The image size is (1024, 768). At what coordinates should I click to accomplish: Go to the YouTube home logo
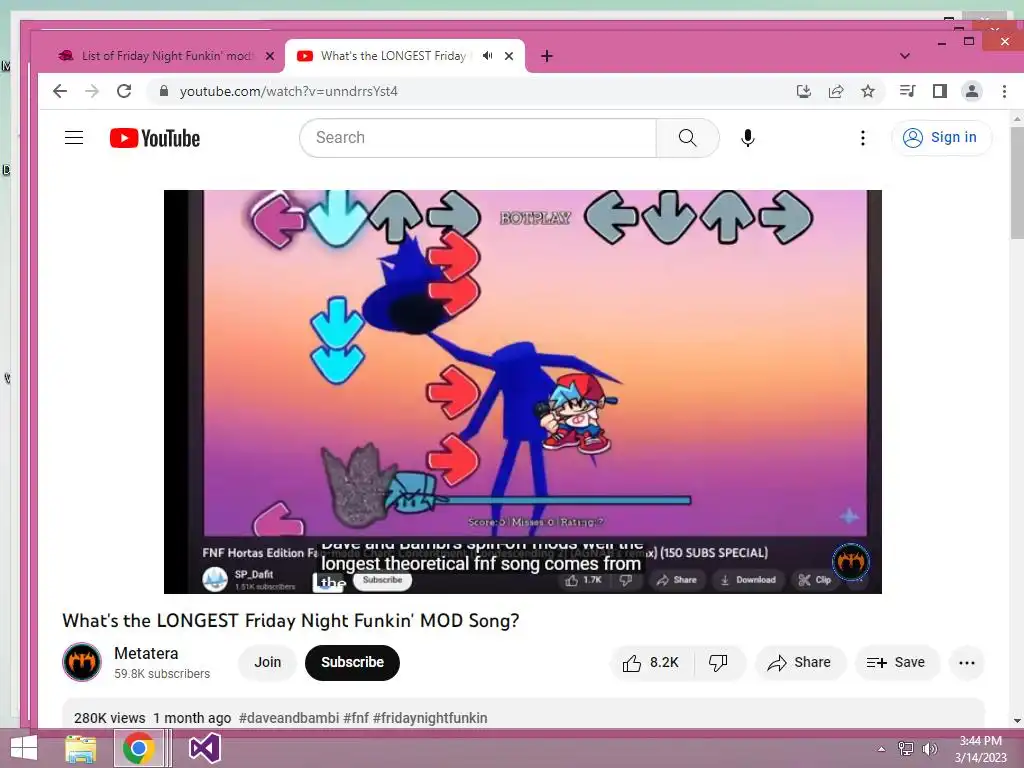coord(155,138)
